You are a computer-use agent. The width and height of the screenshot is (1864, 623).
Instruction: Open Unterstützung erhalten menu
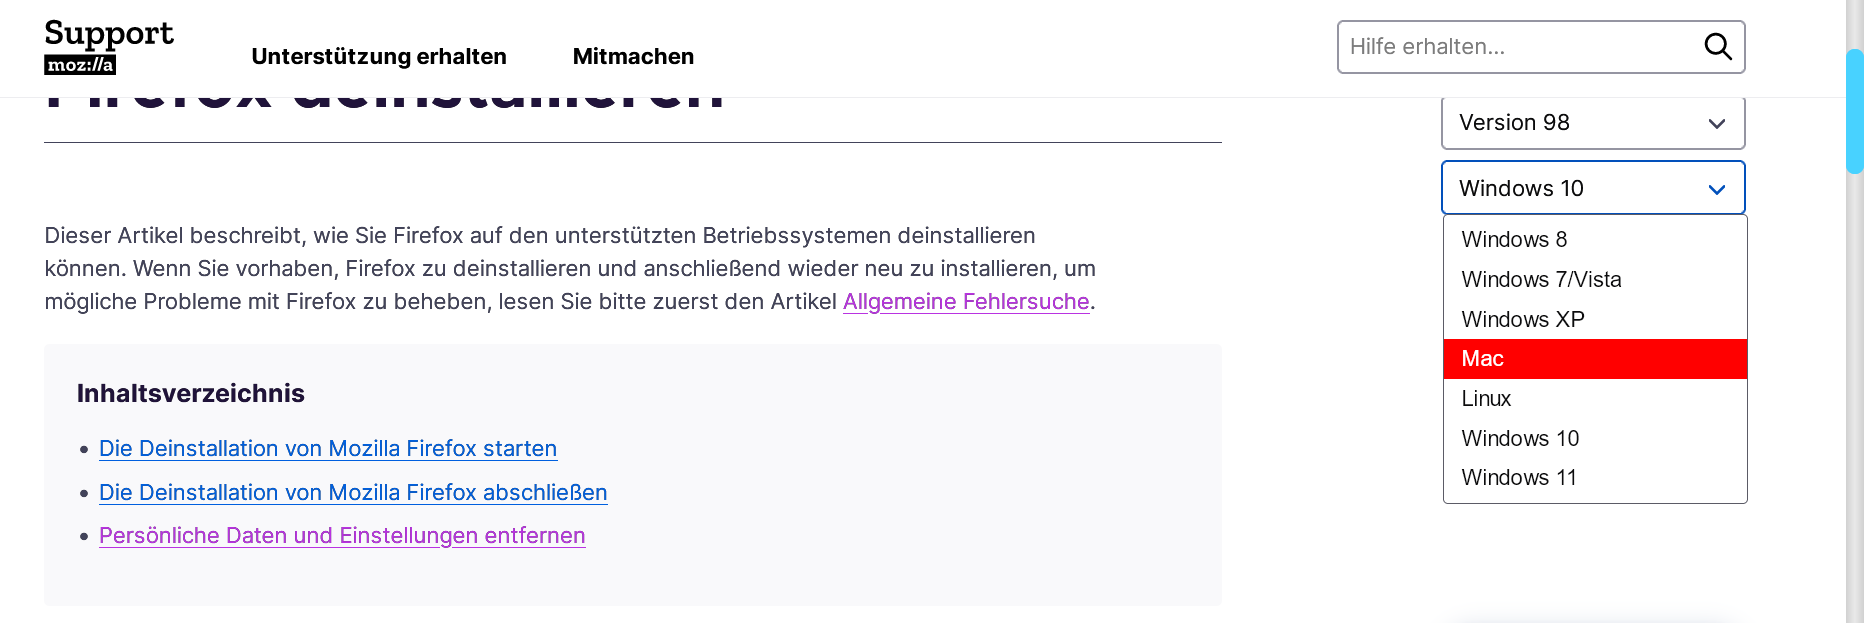pos(379,57)
